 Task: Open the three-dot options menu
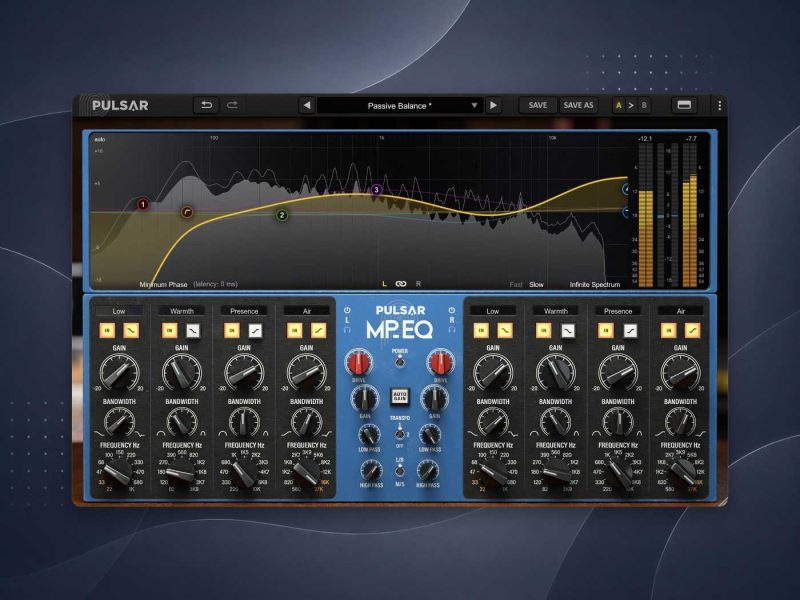pyautogui.click(x=719, y=106)
